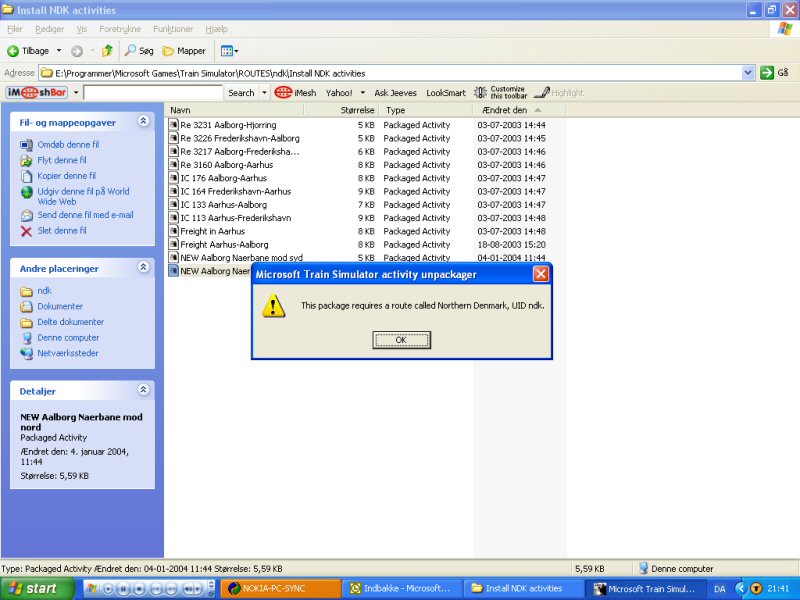
Task: Open the Hjælp menu
Action: coord(216,29)
